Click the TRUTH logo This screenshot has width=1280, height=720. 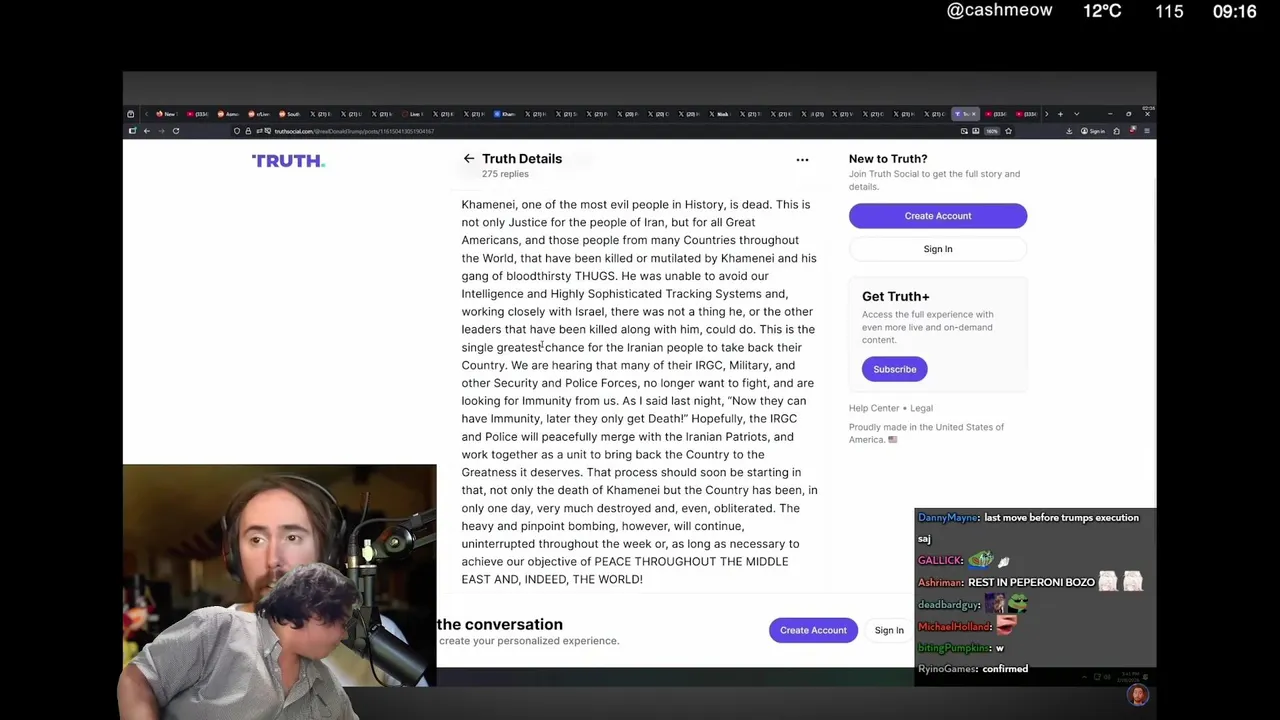[288, 160]
